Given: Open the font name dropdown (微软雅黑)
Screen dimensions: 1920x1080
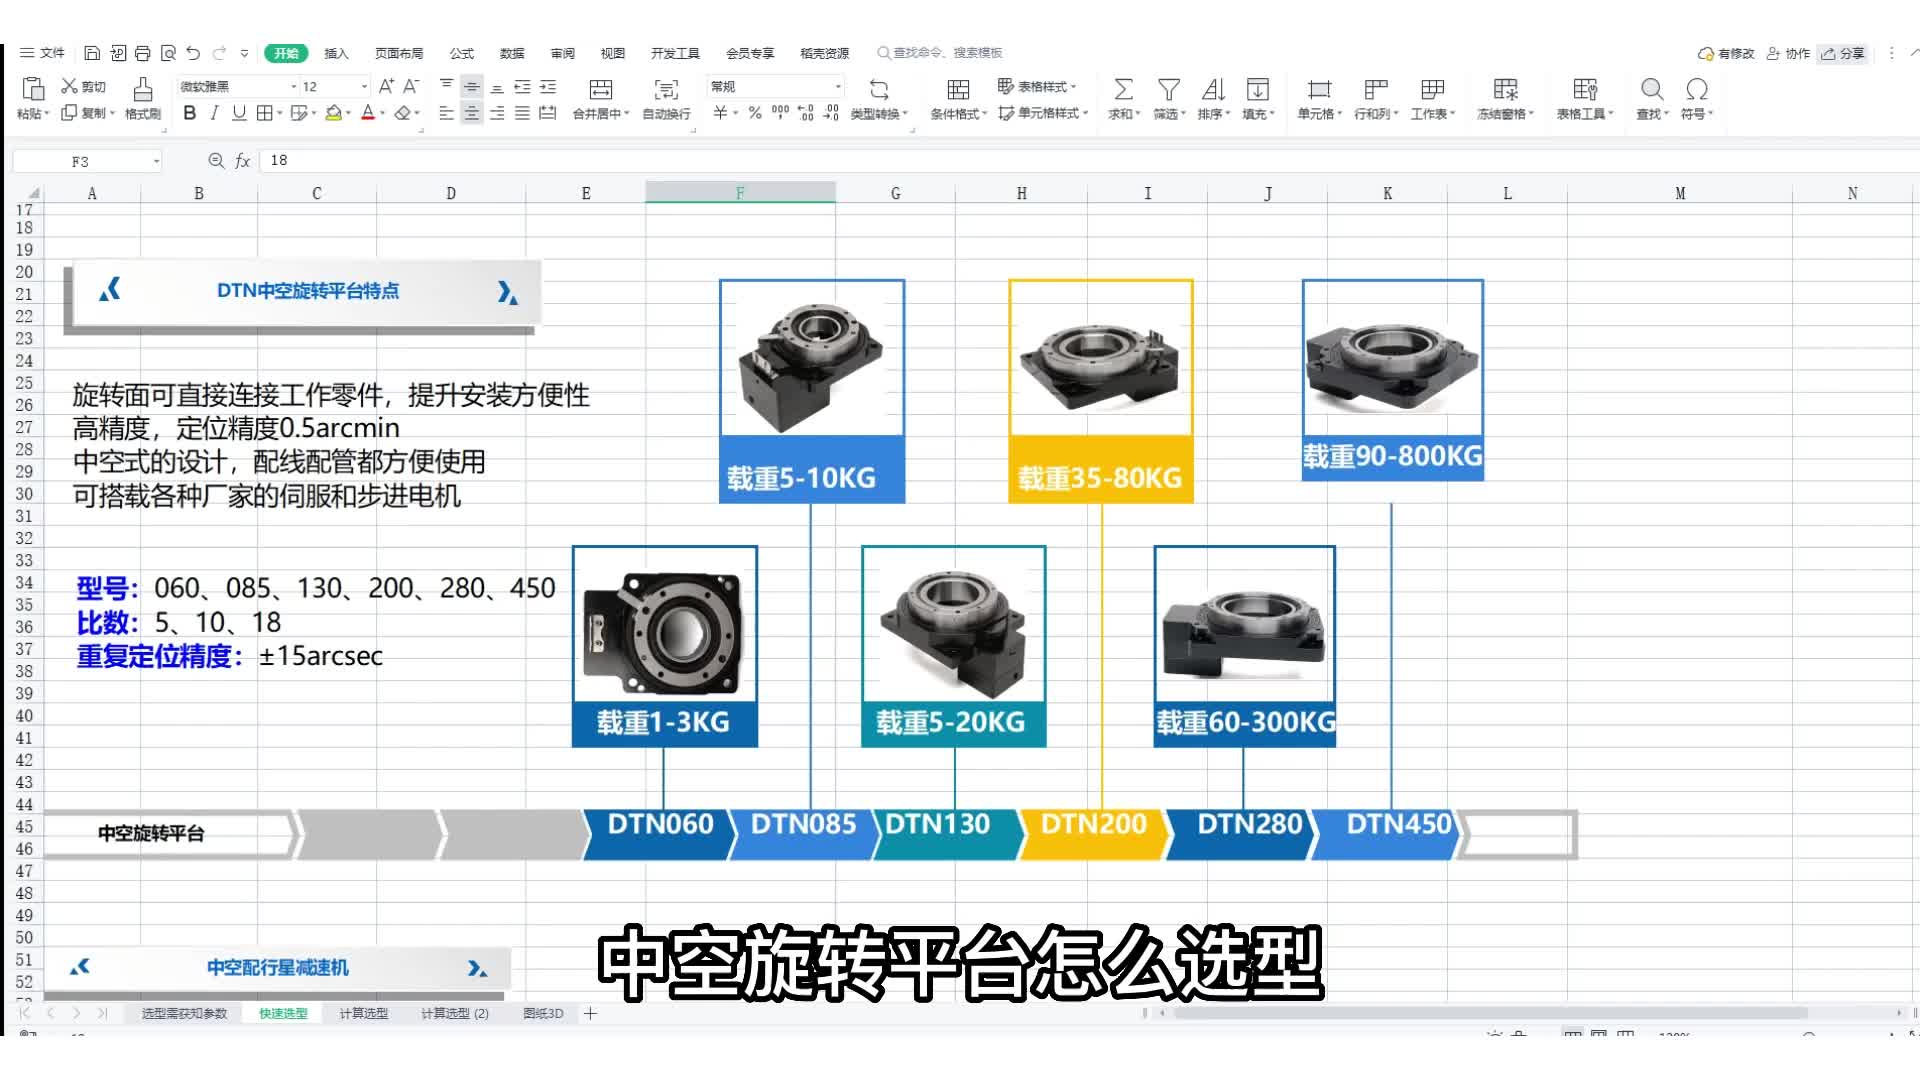Looking at the screenshot, I should 293,87.
